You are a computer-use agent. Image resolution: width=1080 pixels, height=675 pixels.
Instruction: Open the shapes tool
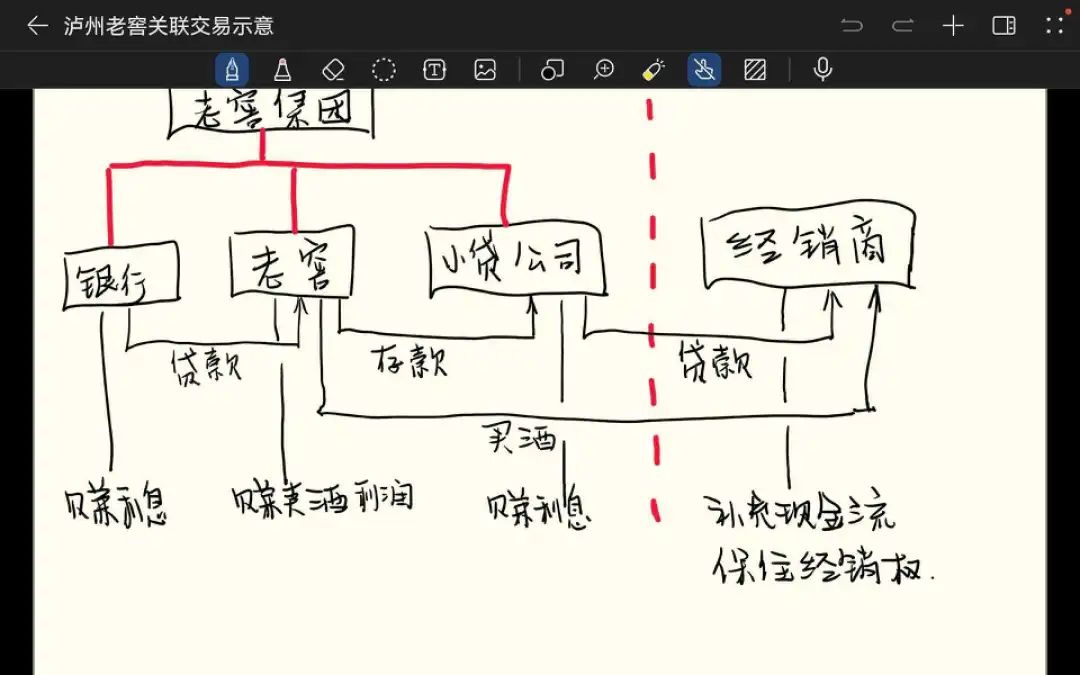click(552, 70)
